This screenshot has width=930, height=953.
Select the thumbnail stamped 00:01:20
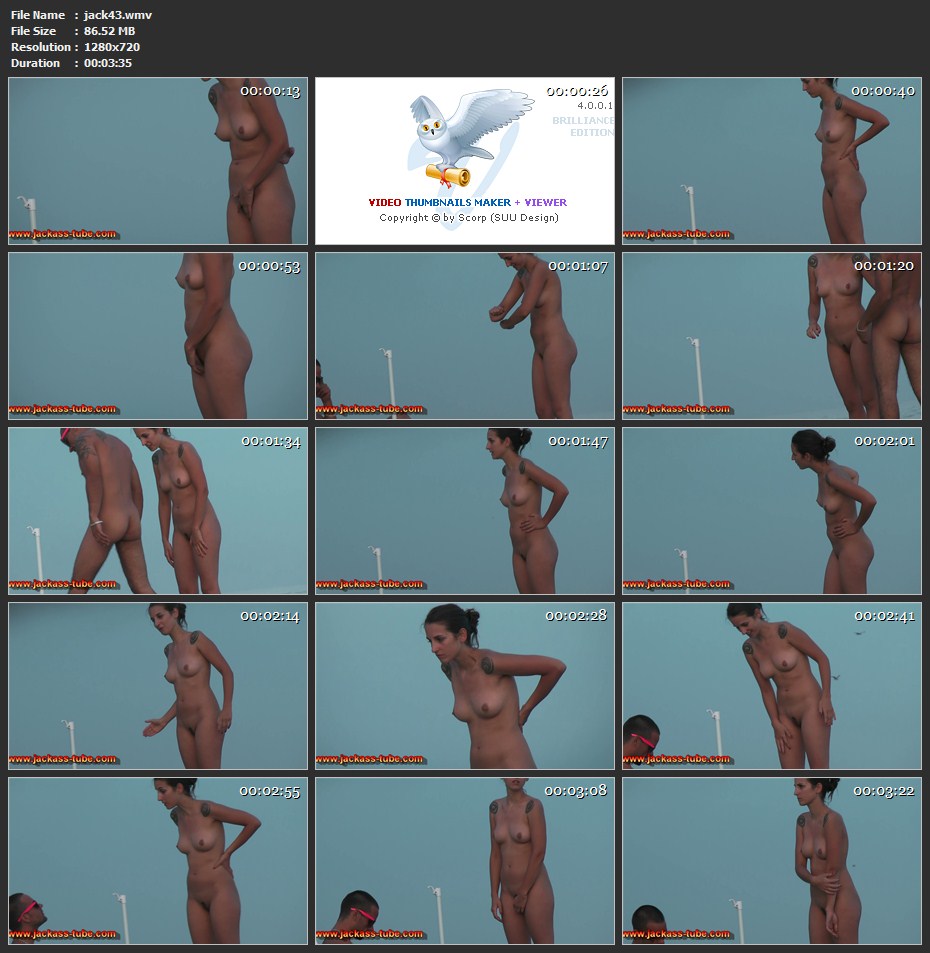click(772, 336)
